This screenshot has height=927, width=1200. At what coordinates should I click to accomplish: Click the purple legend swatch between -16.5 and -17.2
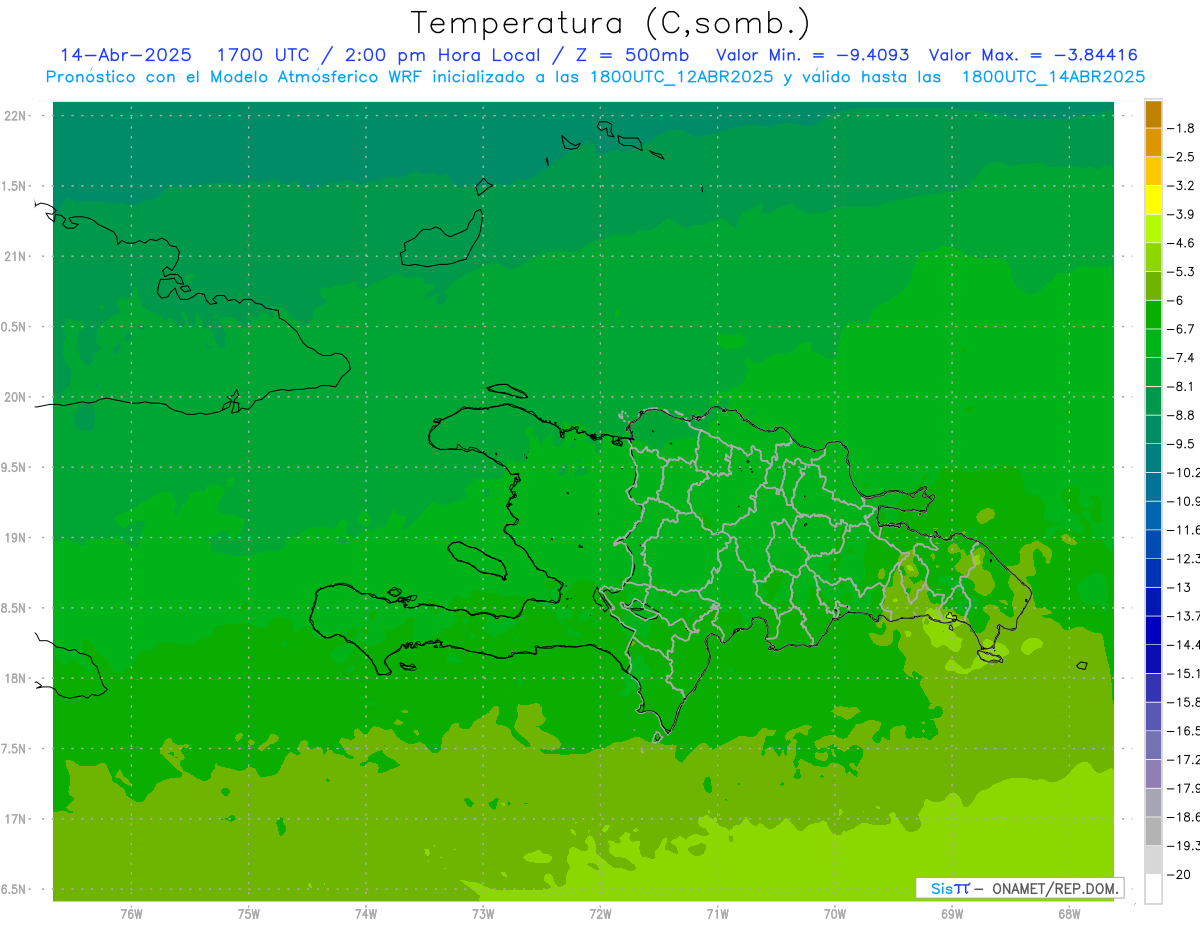coord(1153,745)
